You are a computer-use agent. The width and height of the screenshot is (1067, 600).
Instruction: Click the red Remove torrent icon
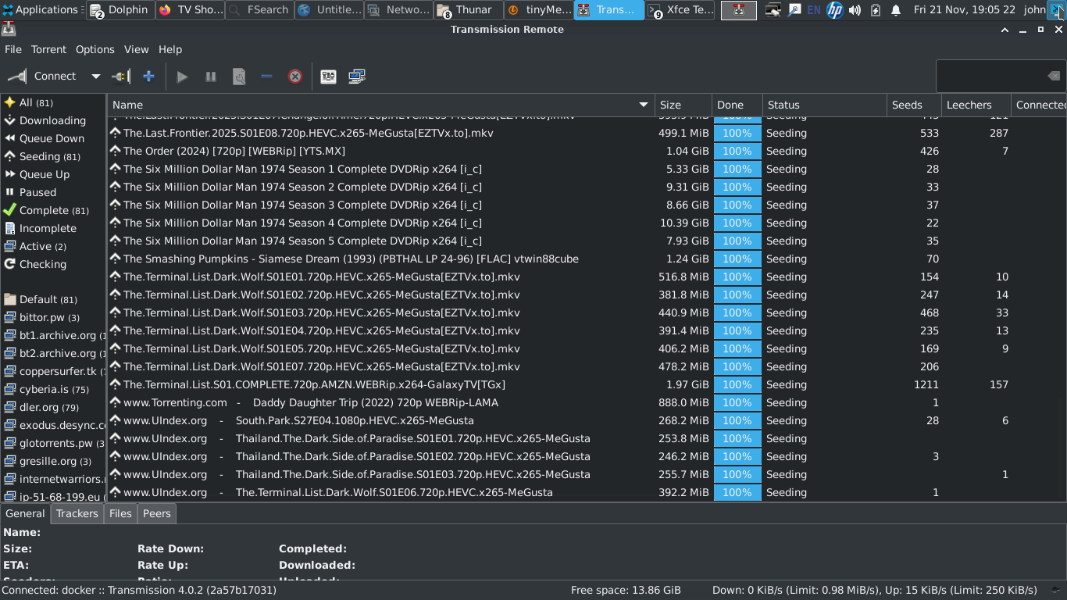pyautogui.click(x=293, y=76)
